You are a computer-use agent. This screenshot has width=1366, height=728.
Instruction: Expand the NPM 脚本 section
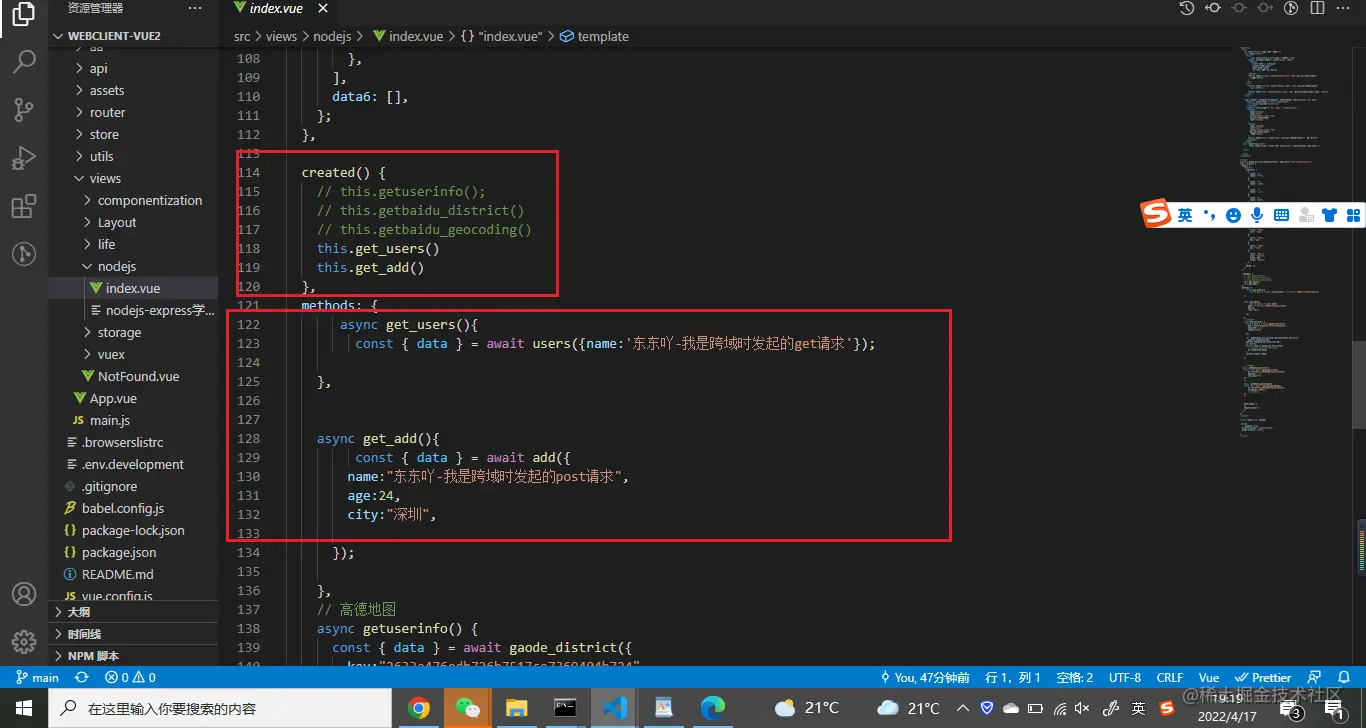point(133,656)
